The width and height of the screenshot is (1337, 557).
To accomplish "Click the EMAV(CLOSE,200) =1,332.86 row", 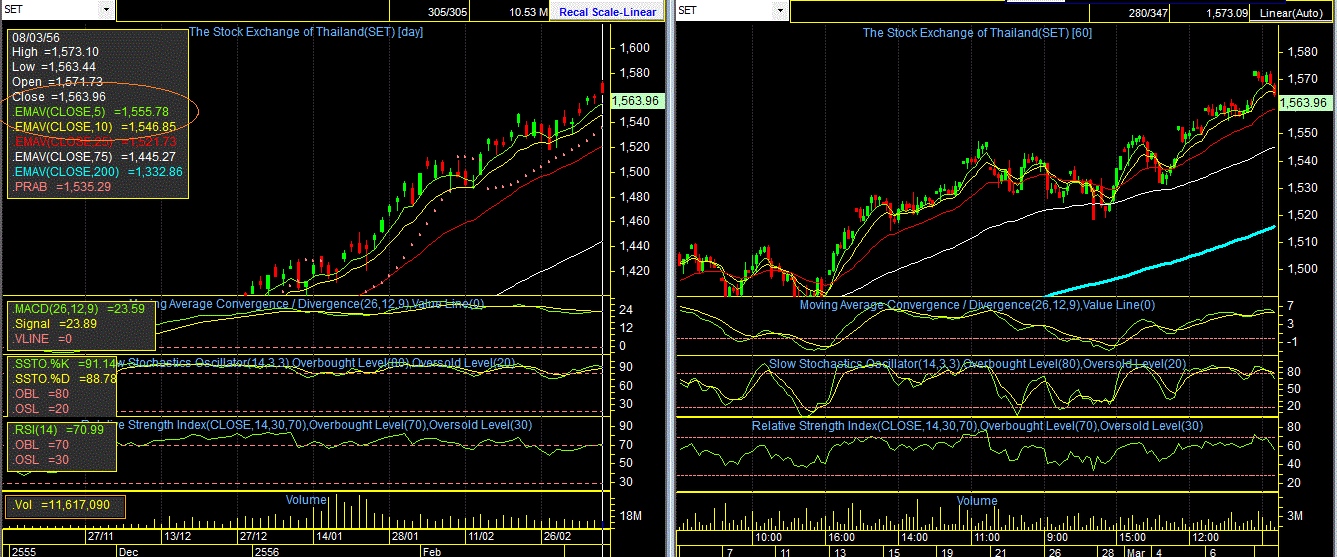I will [97, 172].
